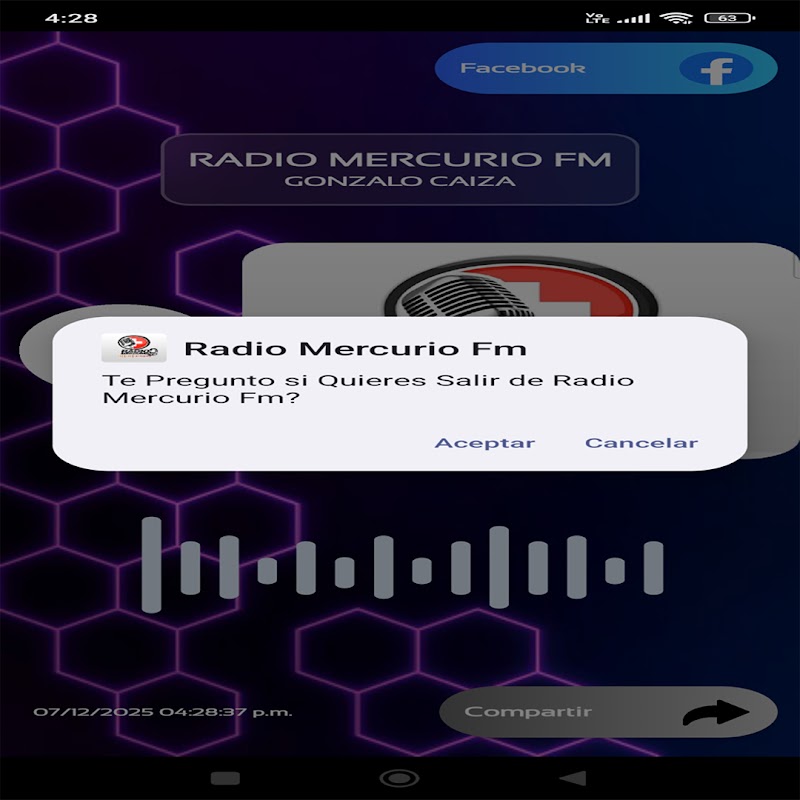Click the date and time text 07/12/2025
The height and width of the screenshot is (800, 800).
[163, 712]
